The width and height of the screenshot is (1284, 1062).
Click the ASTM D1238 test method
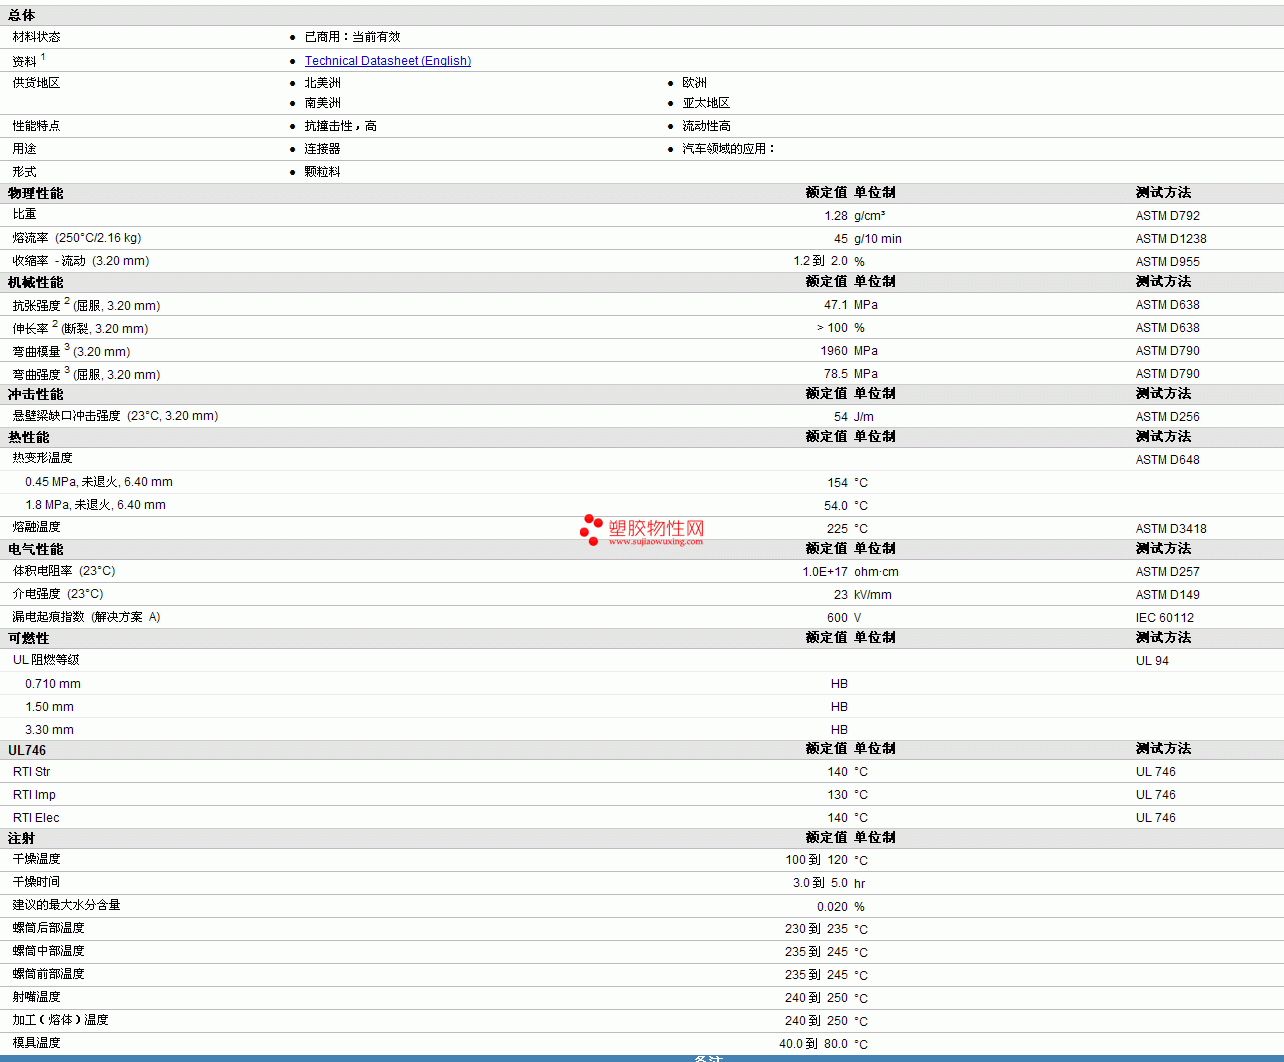click(x=1171, y=239)
